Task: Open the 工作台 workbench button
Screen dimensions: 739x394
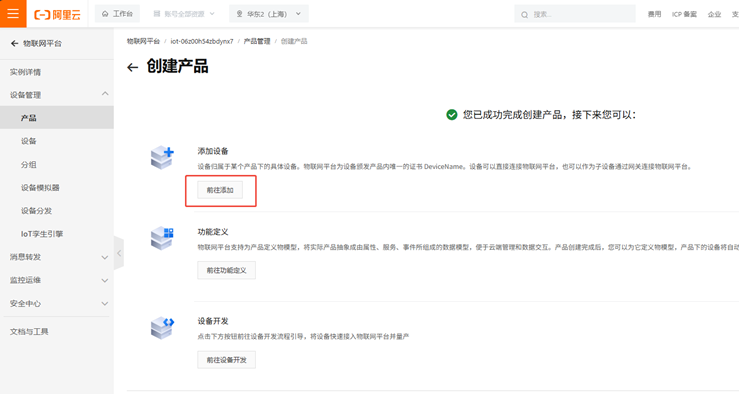Action: [x=117, y=14]
